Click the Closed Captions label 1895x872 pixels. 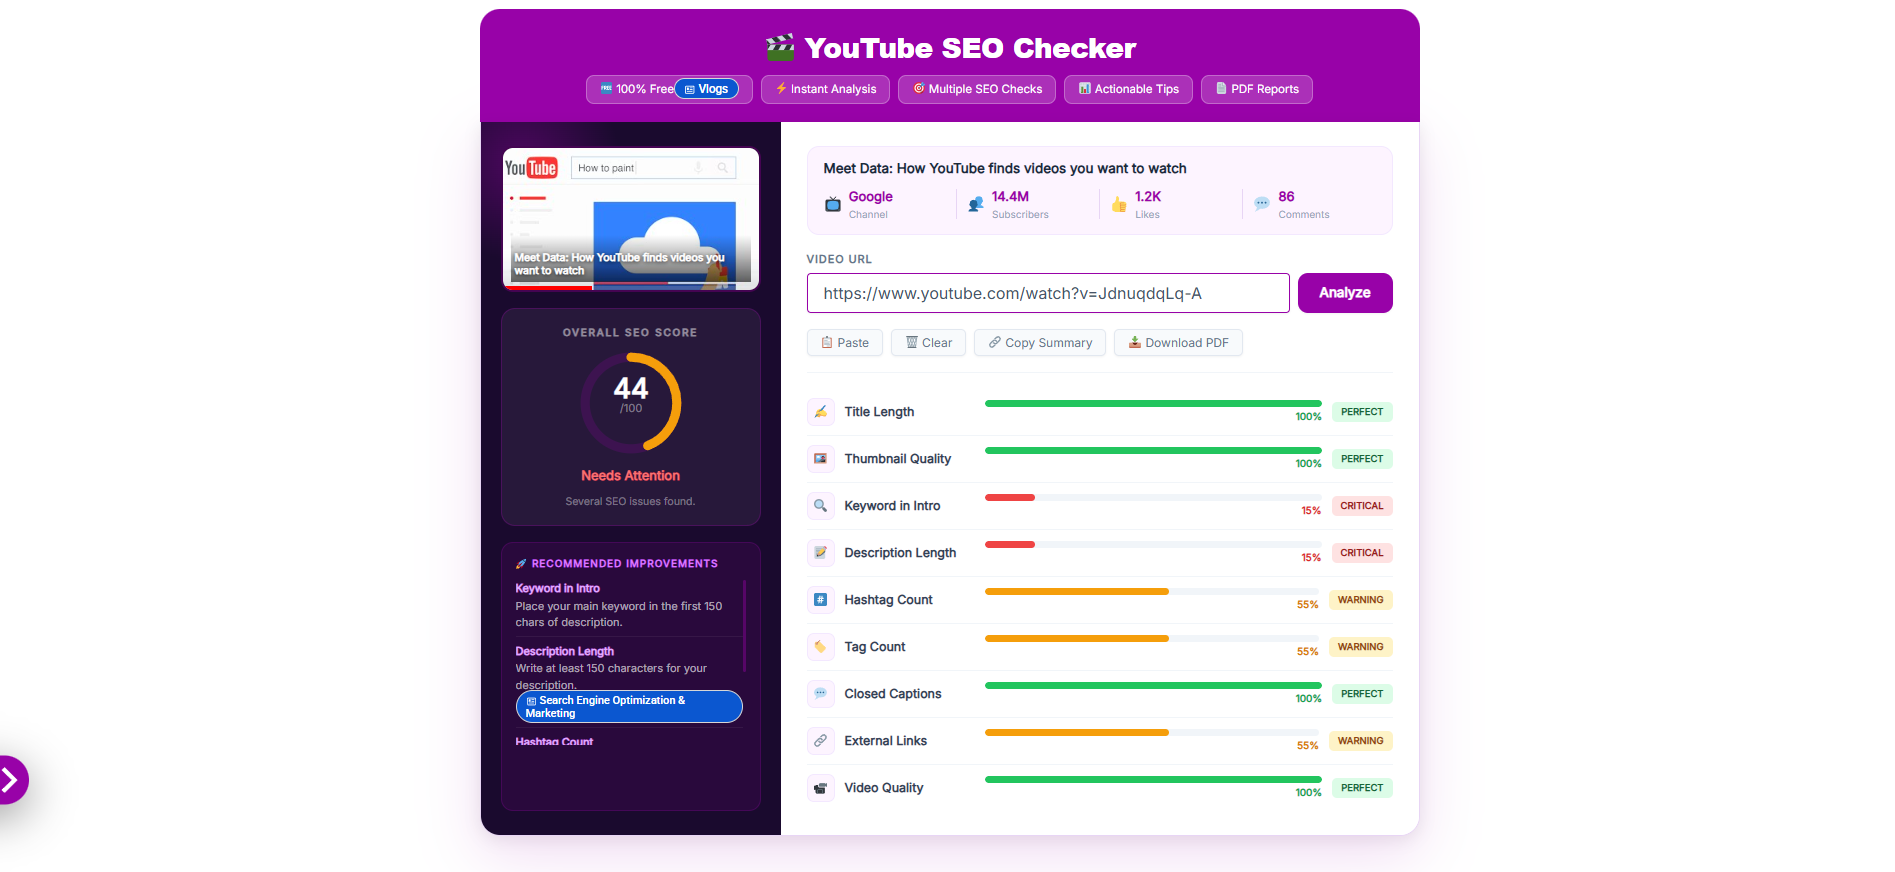click(x=892, y=694)
